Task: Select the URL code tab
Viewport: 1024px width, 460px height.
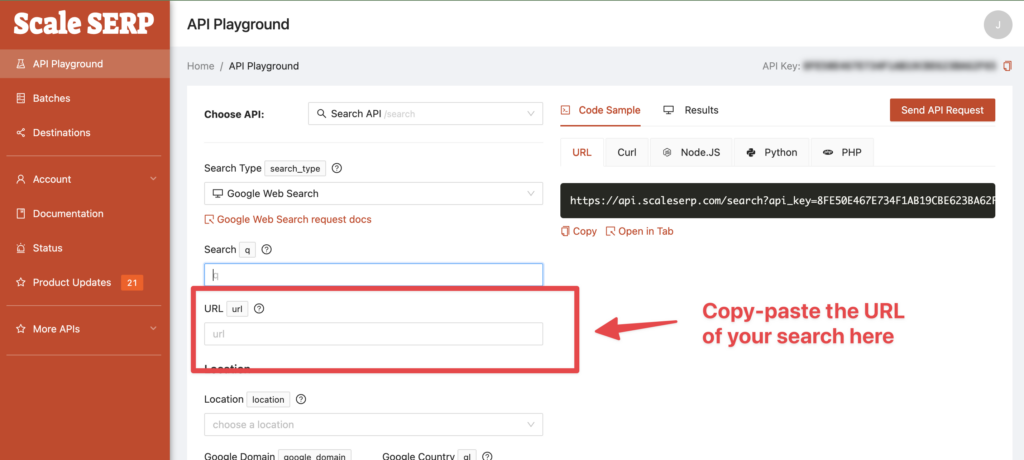Action: [582, 152]
